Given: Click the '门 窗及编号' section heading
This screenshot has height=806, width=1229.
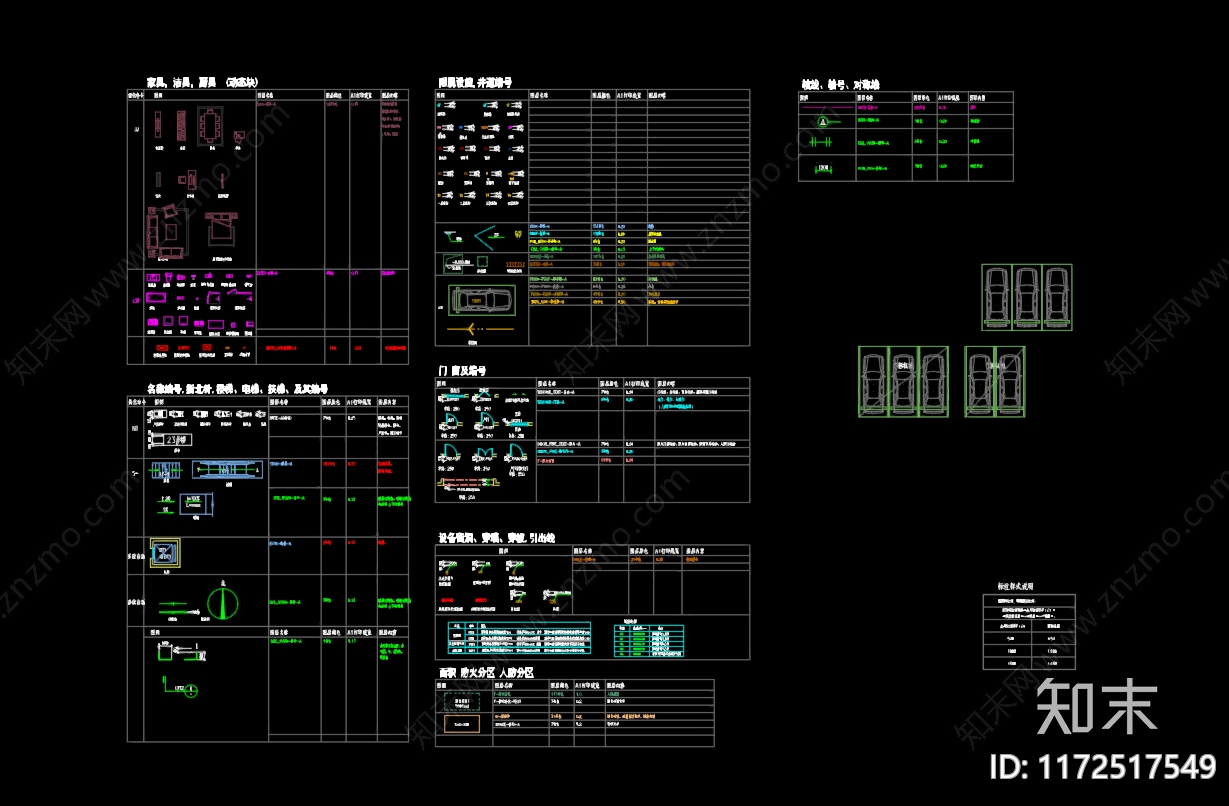Looking at the screenshot, I should click(462, 371).
